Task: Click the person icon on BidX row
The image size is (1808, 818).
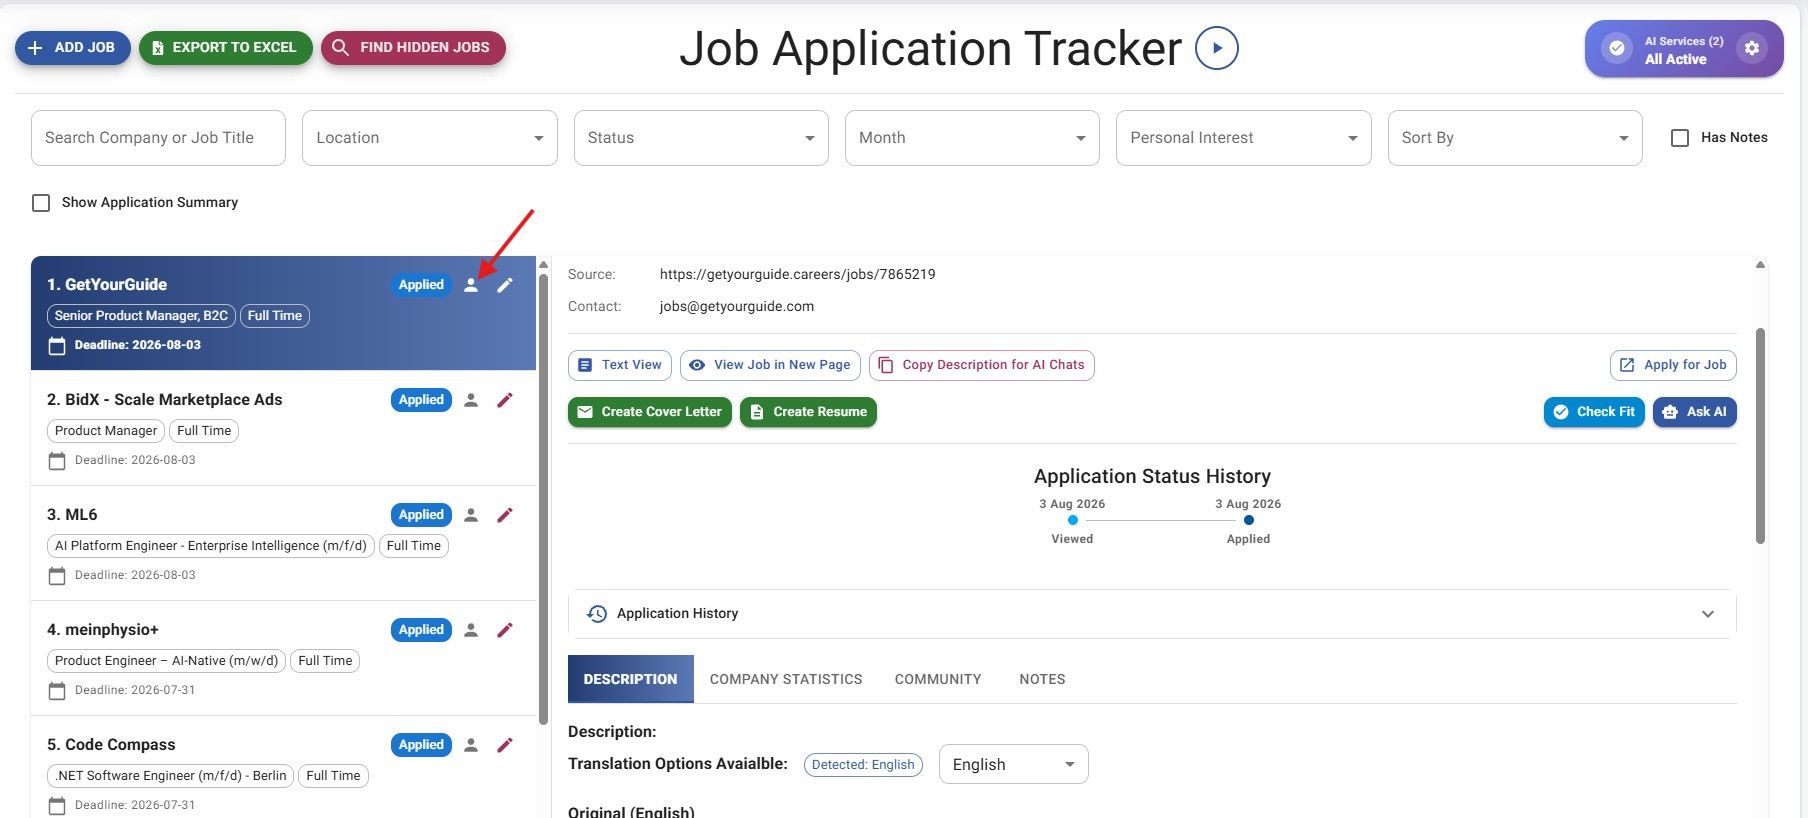Action: click(471, 400)
